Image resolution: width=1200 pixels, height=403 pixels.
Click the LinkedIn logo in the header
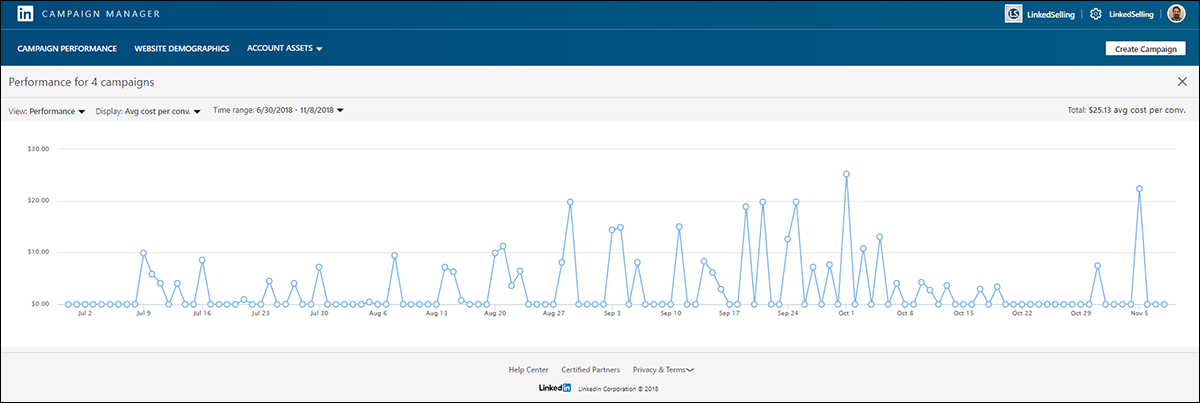(x=25, y=14)
